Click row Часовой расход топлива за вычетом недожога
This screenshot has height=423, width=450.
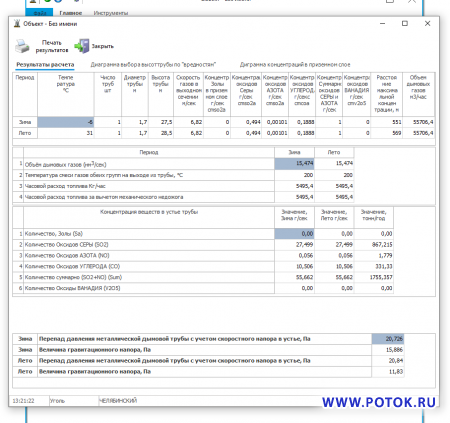pos(183,197)
